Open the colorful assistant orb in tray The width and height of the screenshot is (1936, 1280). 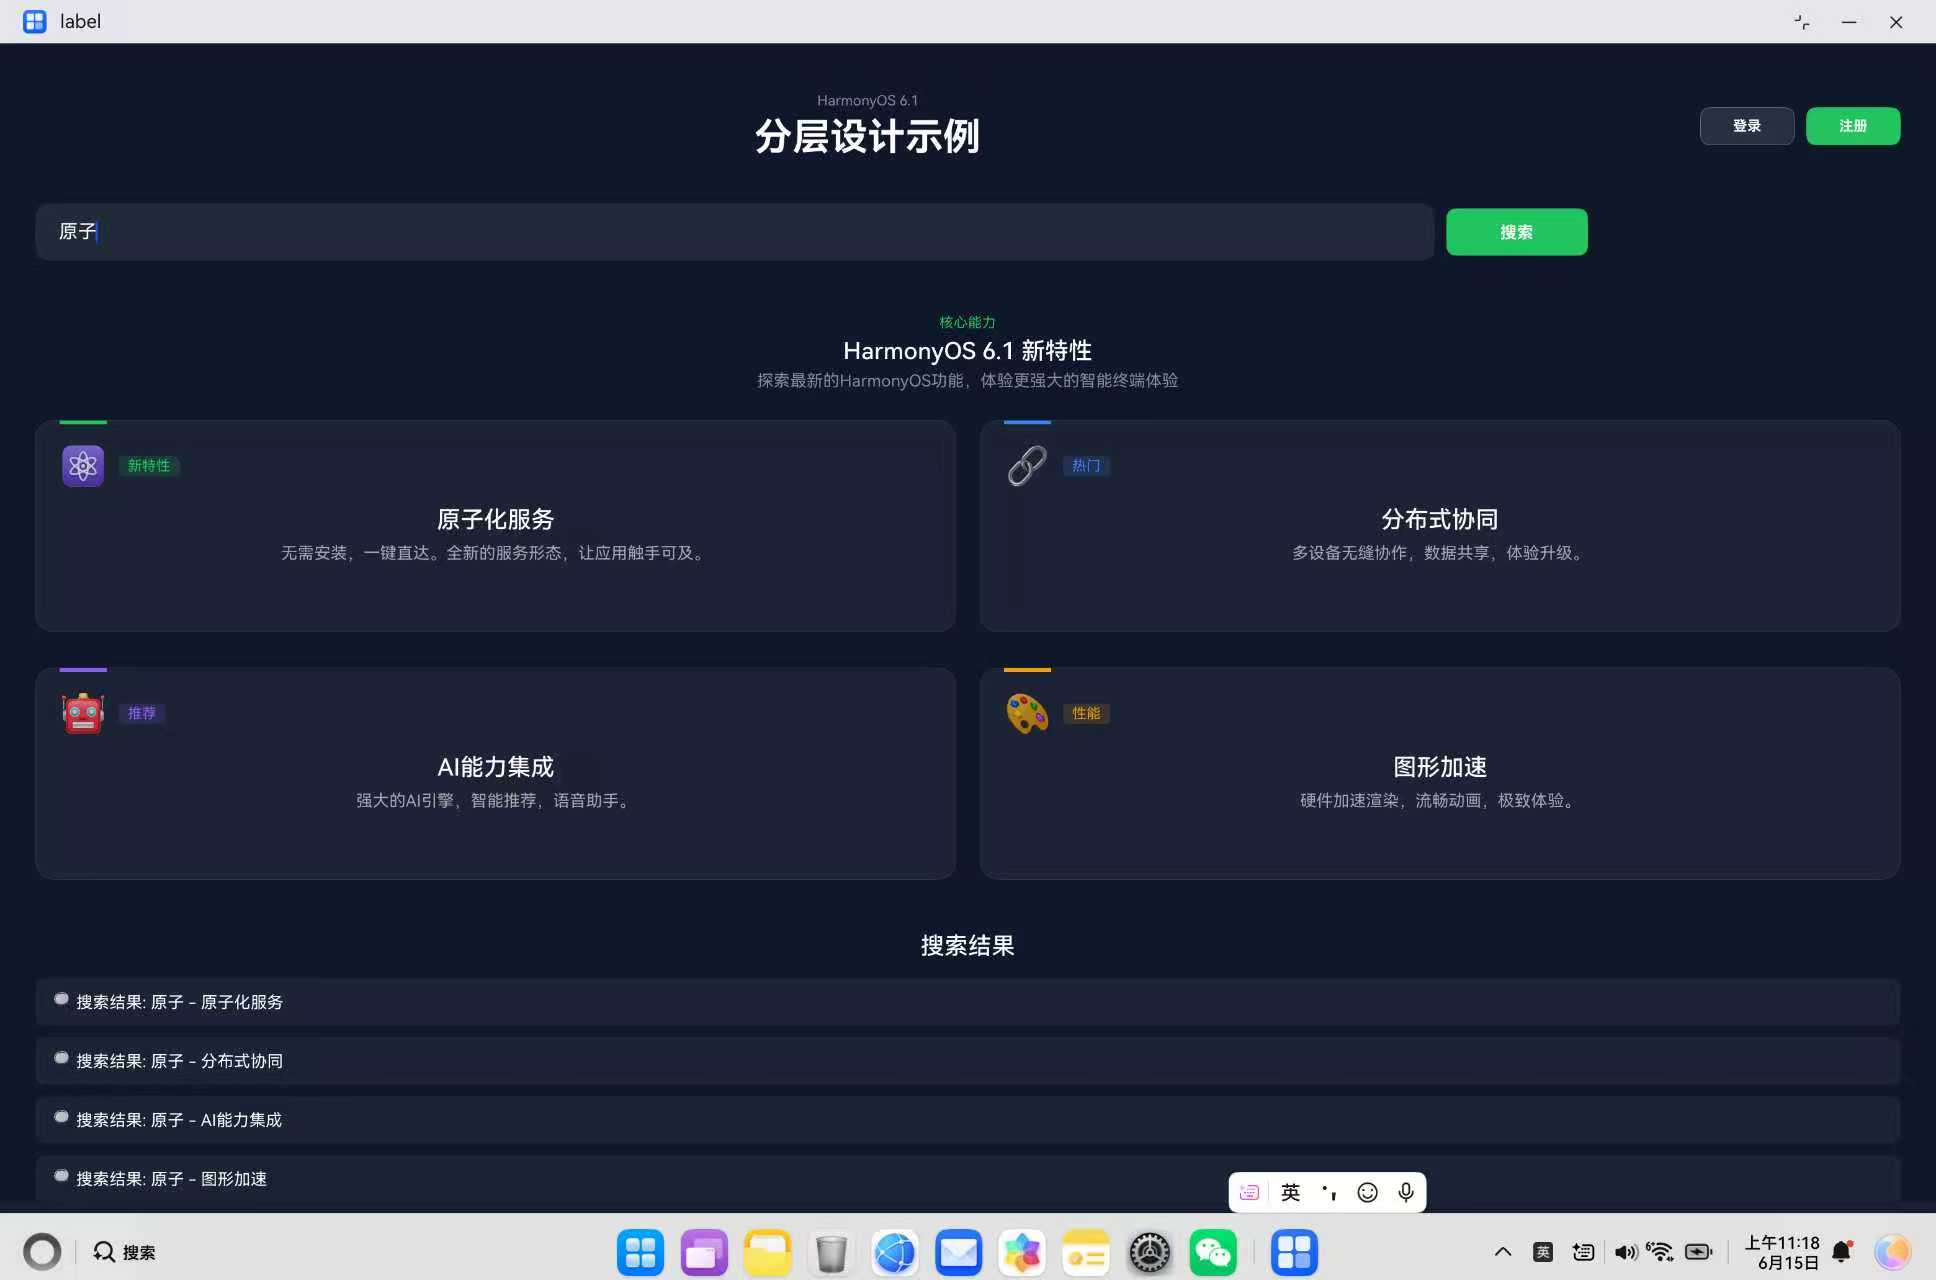coord(1892,1252)
